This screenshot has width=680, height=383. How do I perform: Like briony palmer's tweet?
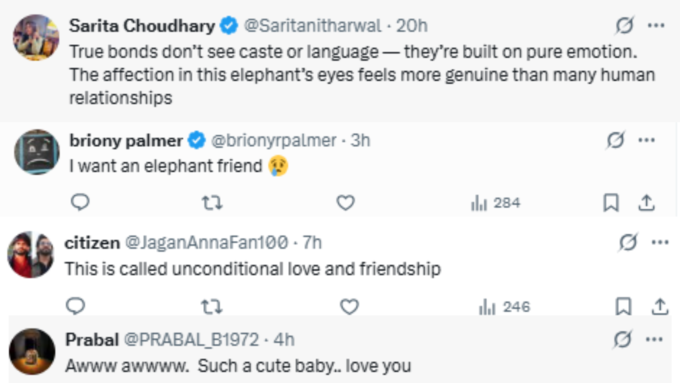tap(346, 203)
